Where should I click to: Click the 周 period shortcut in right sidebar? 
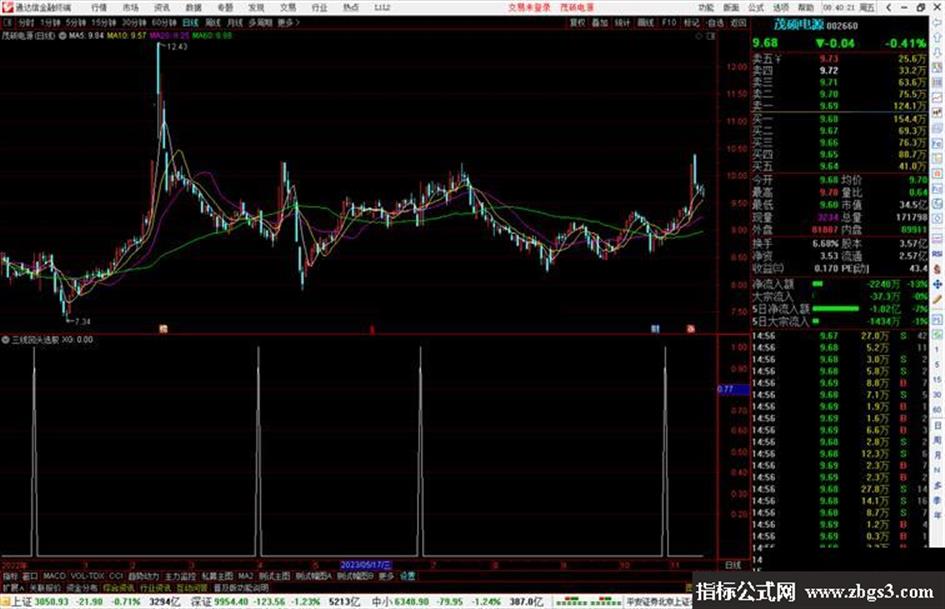(938, 440)
